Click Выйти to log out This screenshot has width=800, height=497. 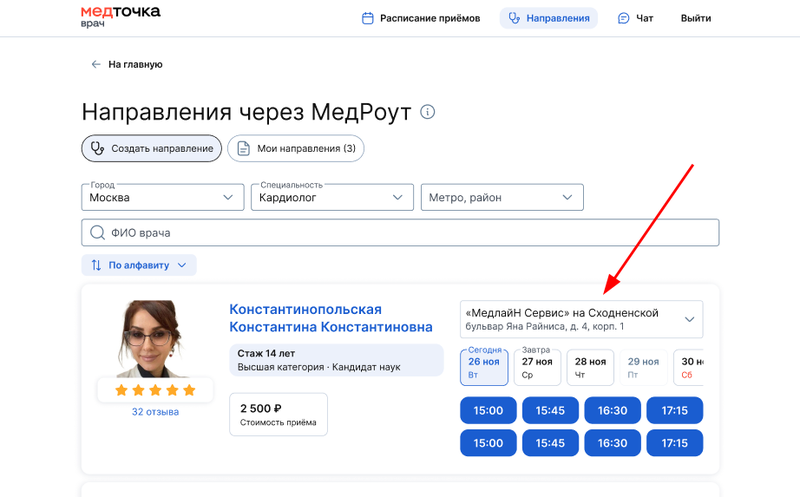(696, 18)
